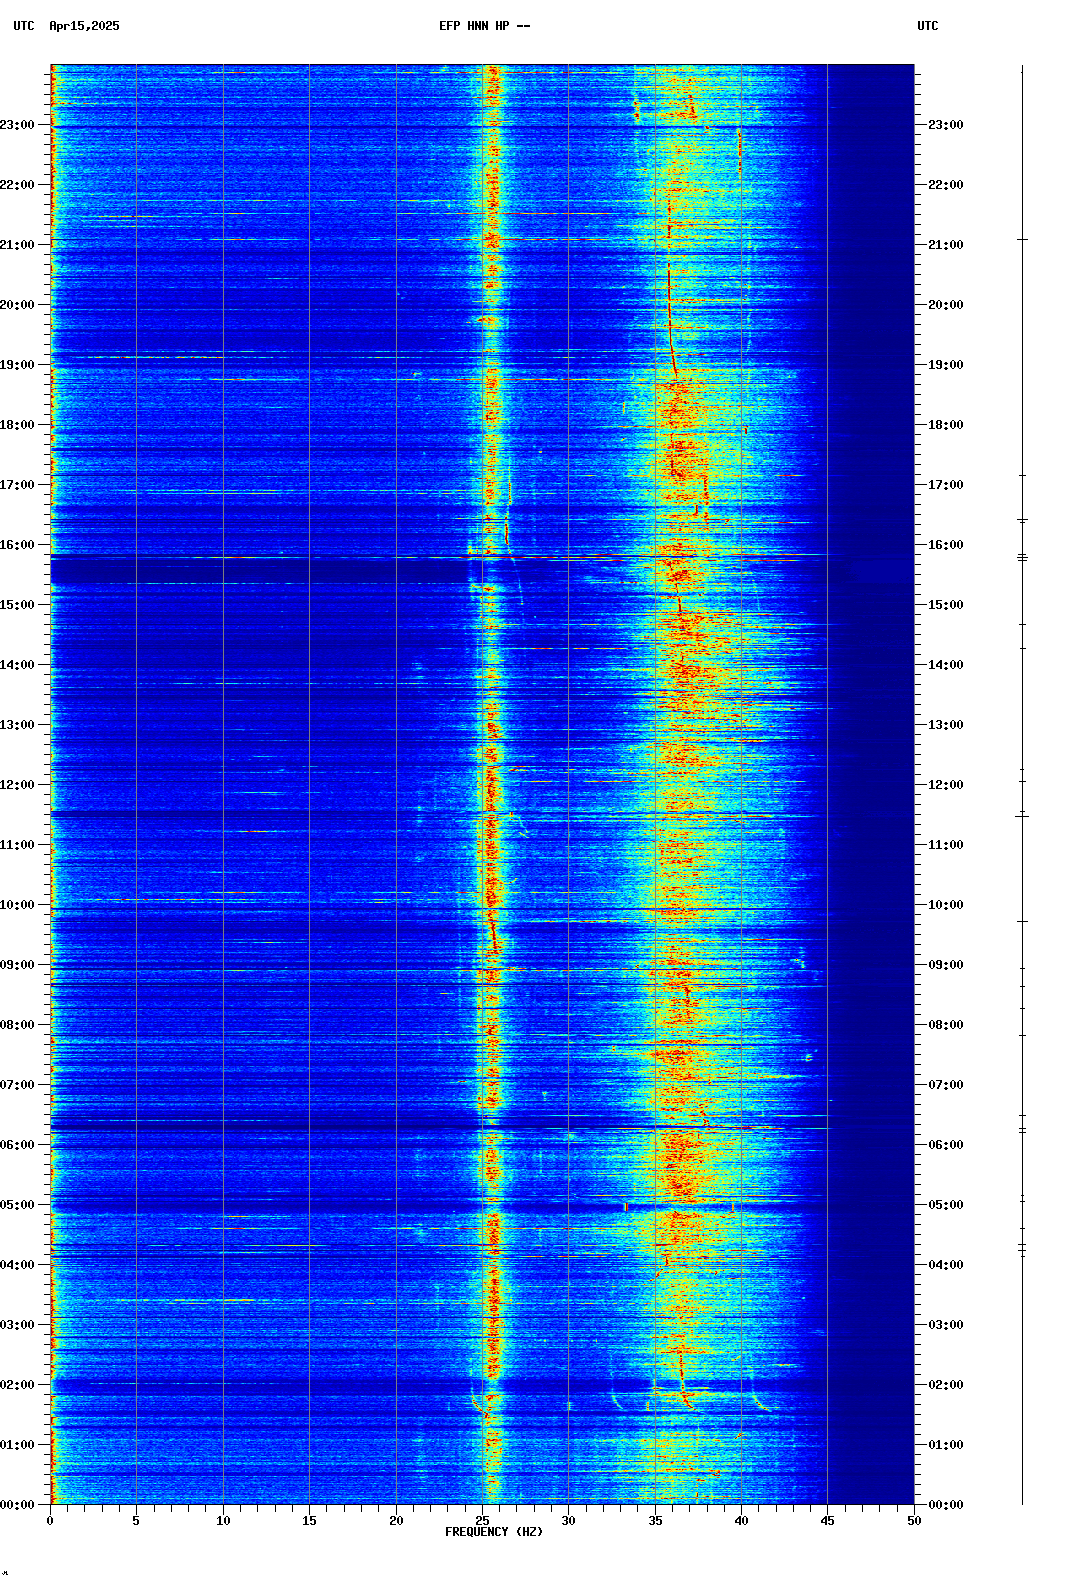Viewport: 1066px width, 1584px height.
Task: Click the Apr15,2025 date label
Action: pos(84,26)
